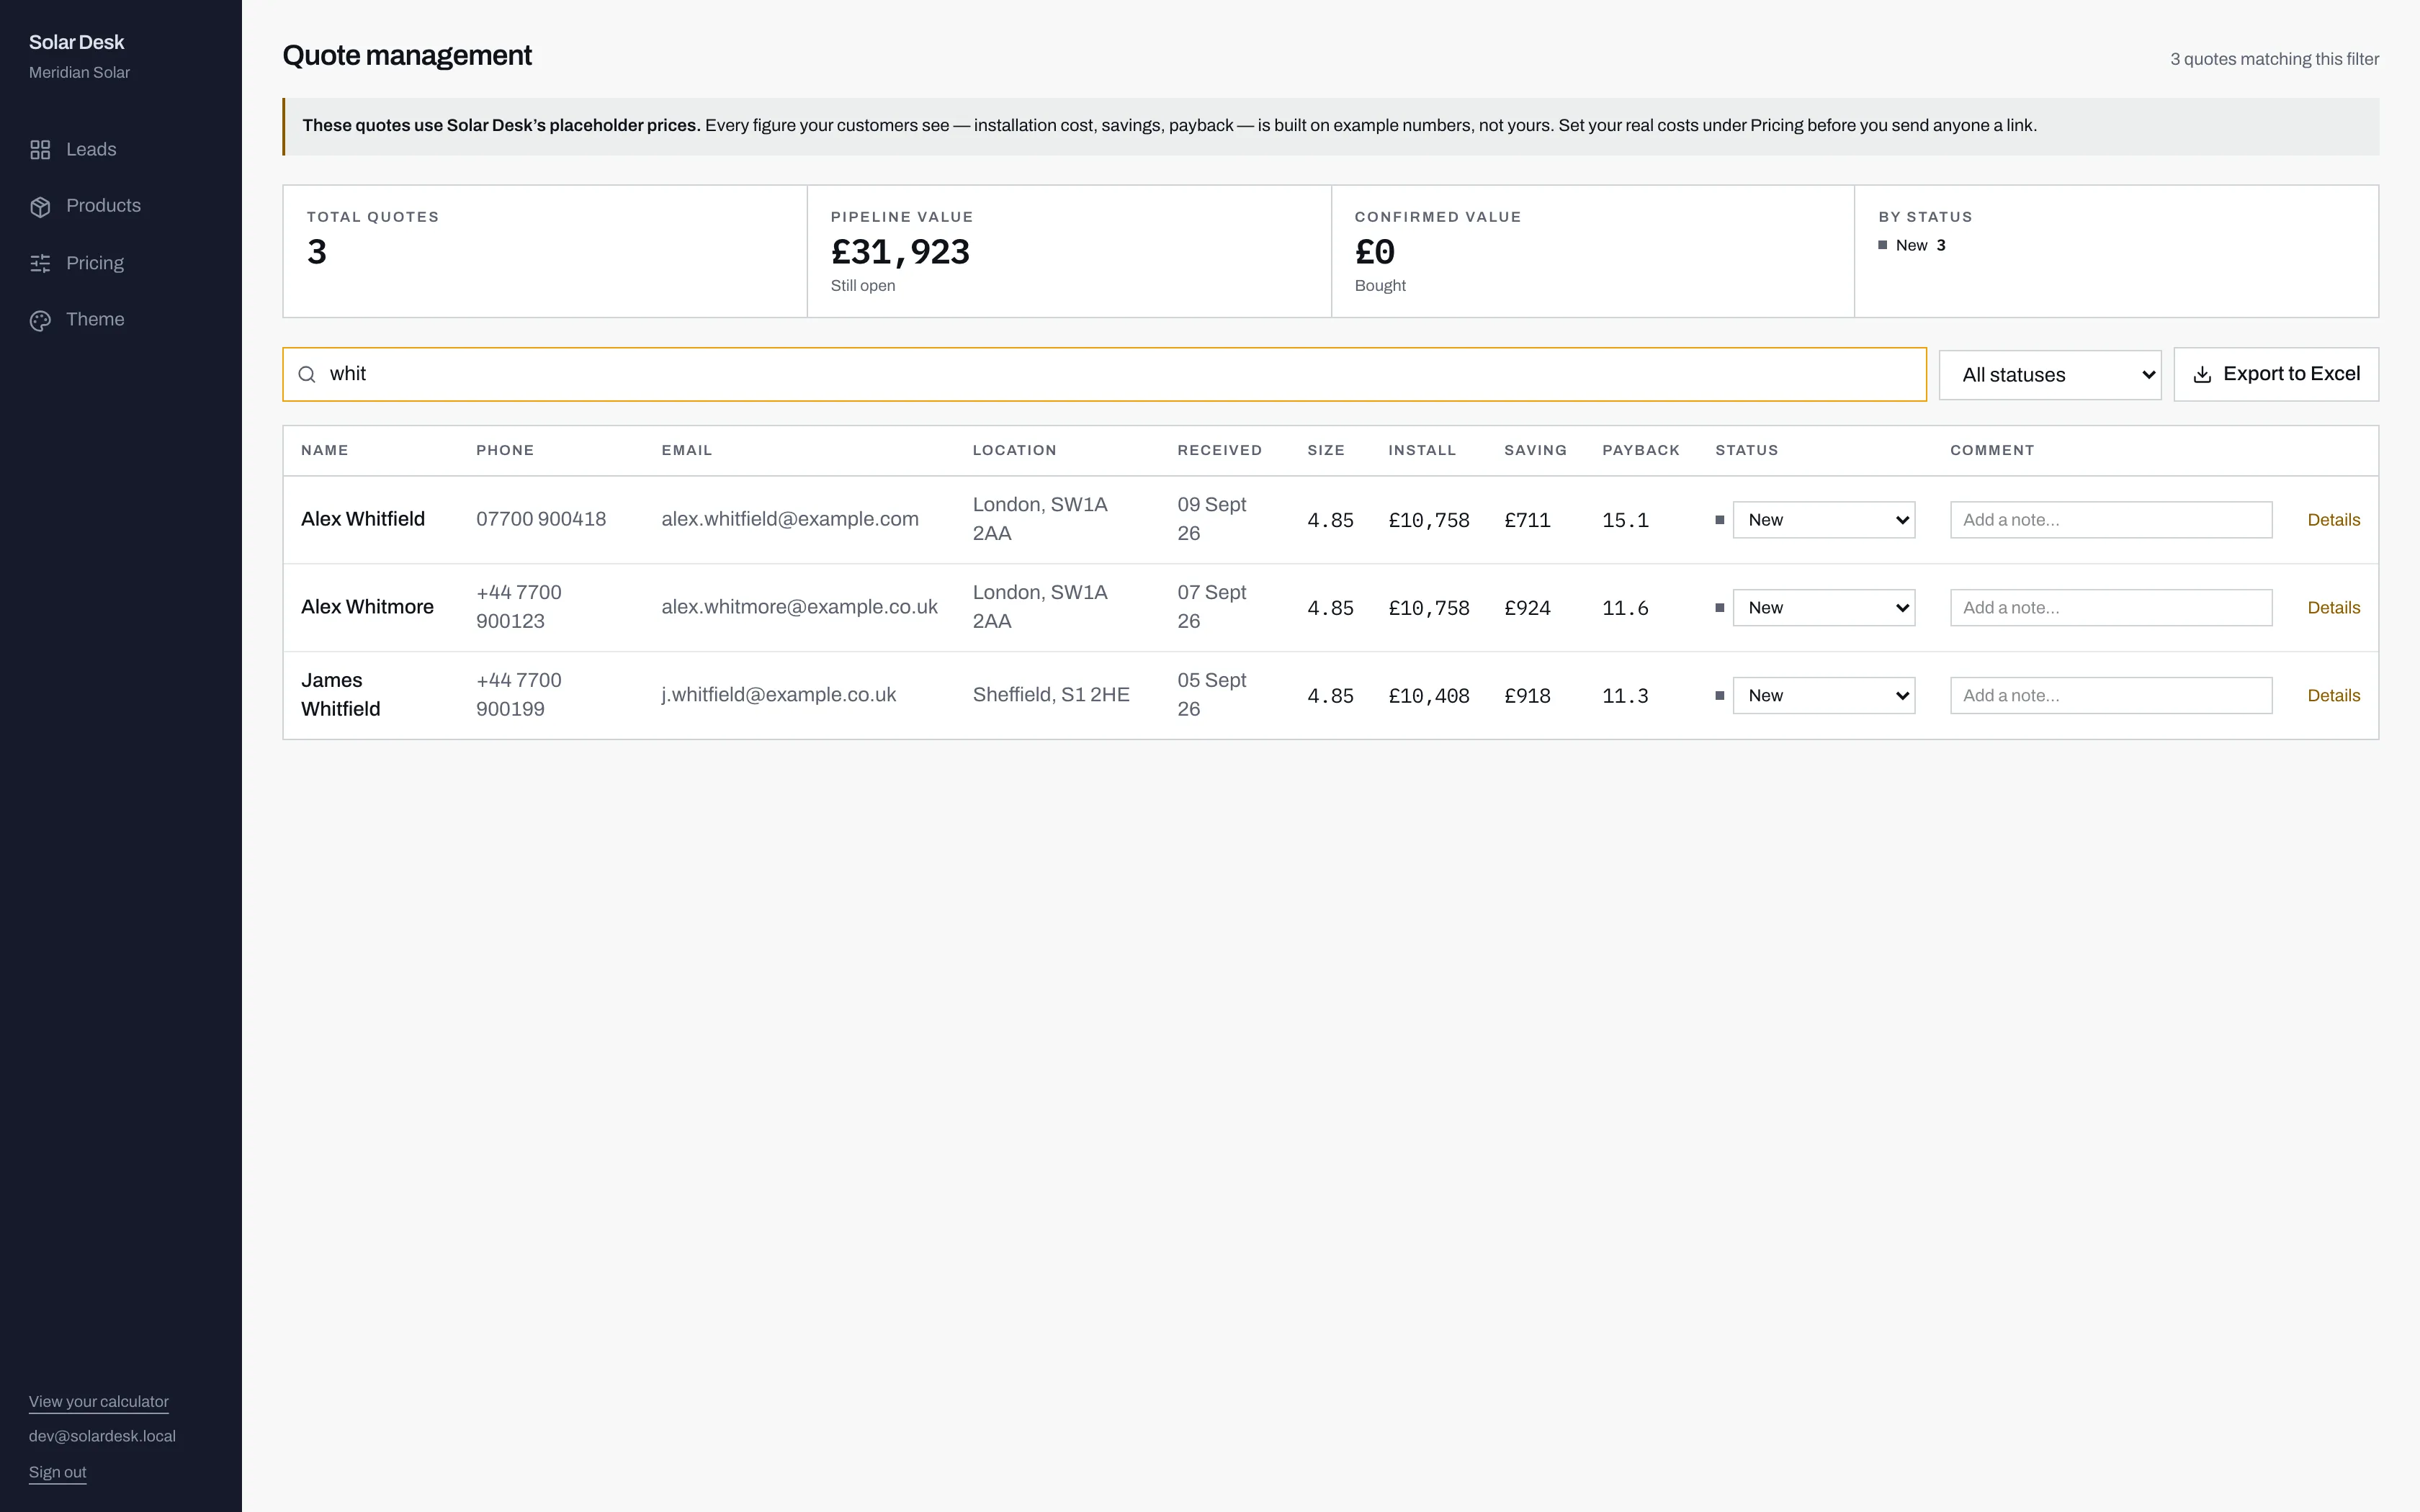Click '3 quotes matching this filter' text
The image size is (2420, 1512).
(2274, 59)
